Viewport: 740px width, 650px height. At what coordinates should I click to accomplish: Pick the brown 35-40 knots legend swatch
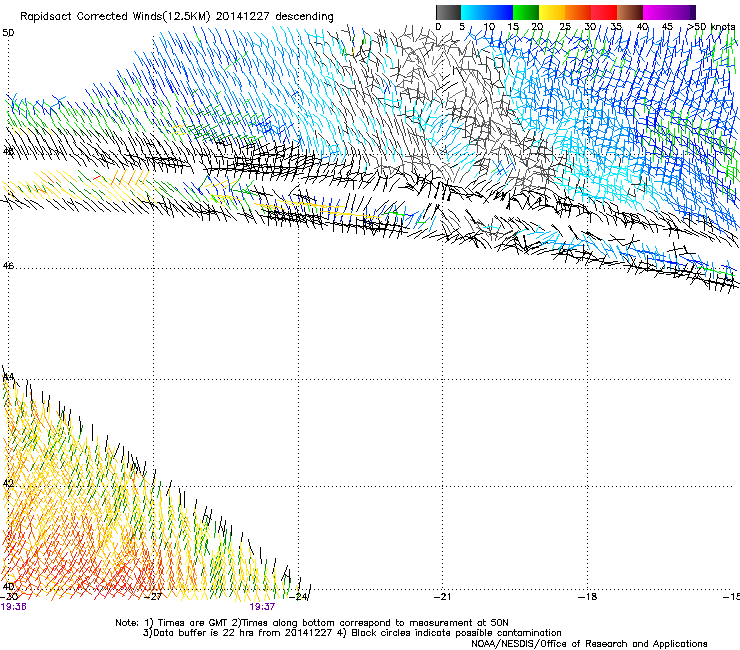tap(630, 12)
